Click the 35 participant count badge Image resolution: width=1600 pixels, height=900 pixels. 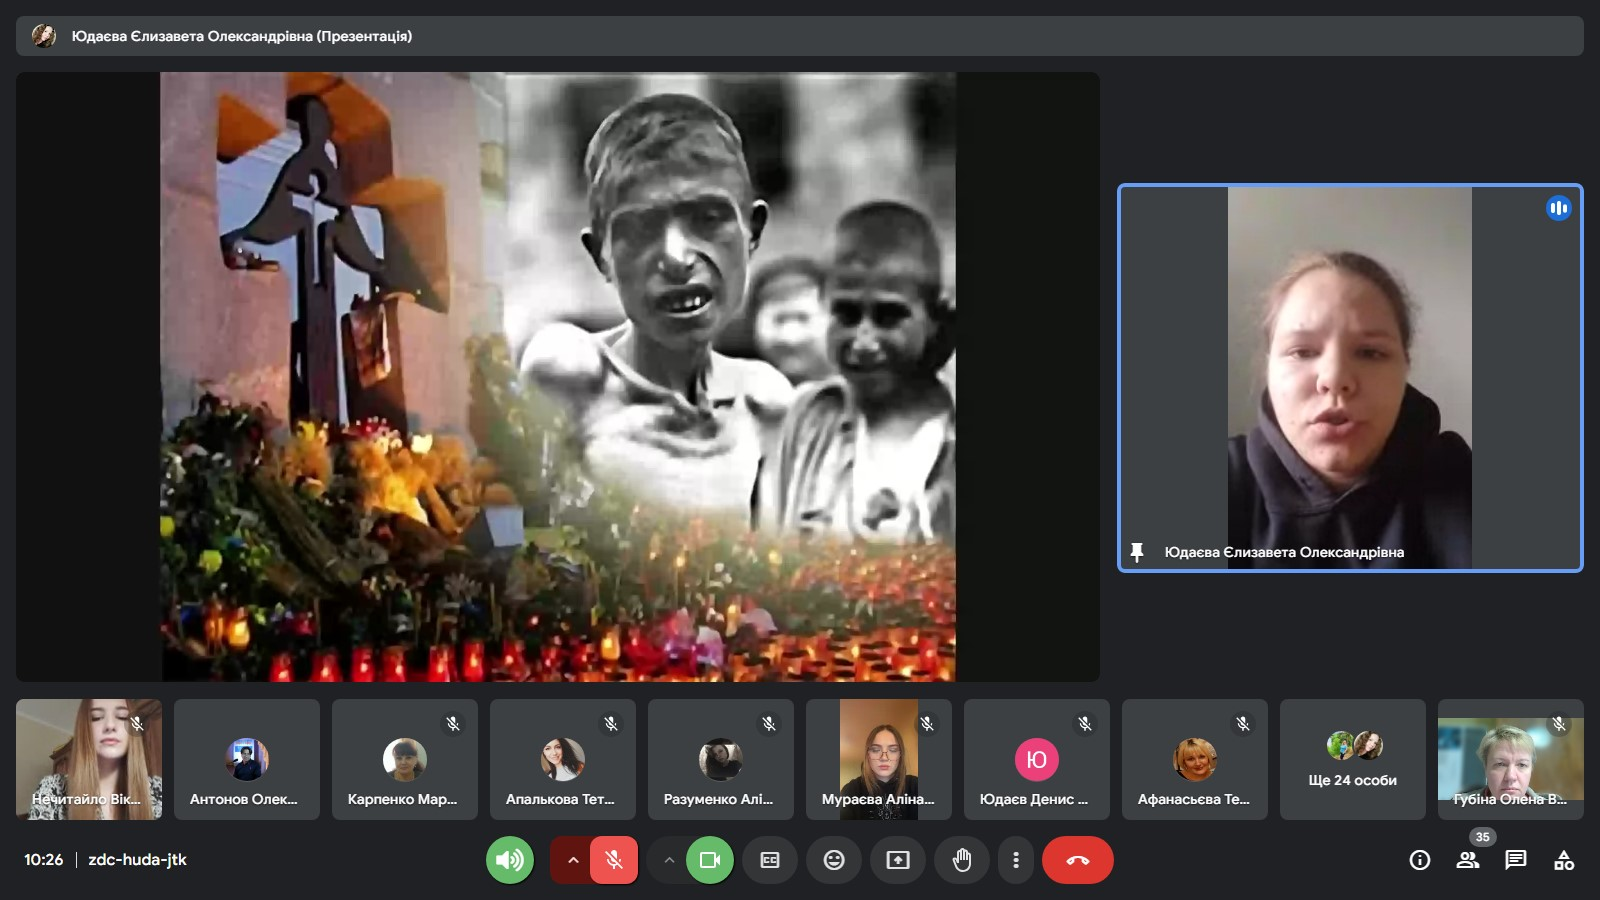(x=1482, y=837)
